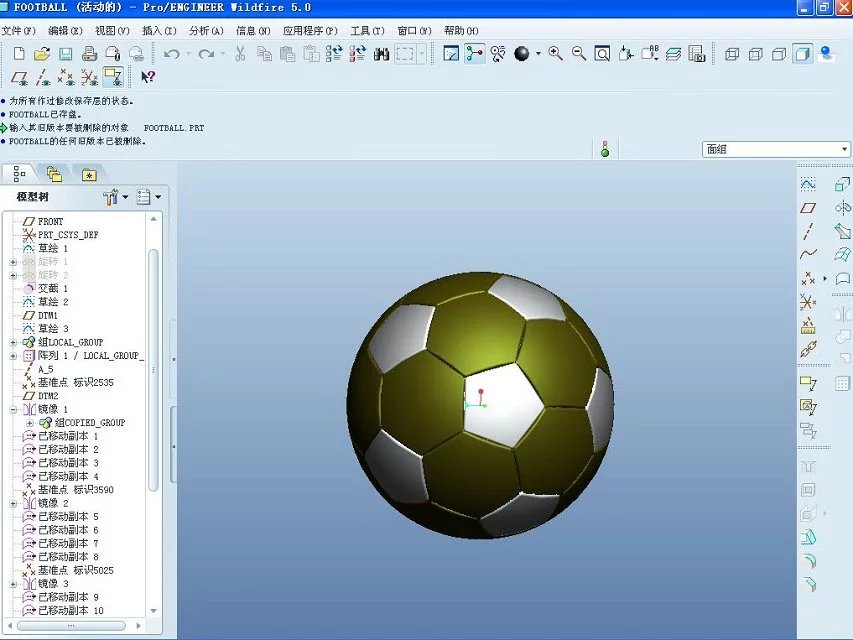Open the 插入(I) menu

[159, 30]
